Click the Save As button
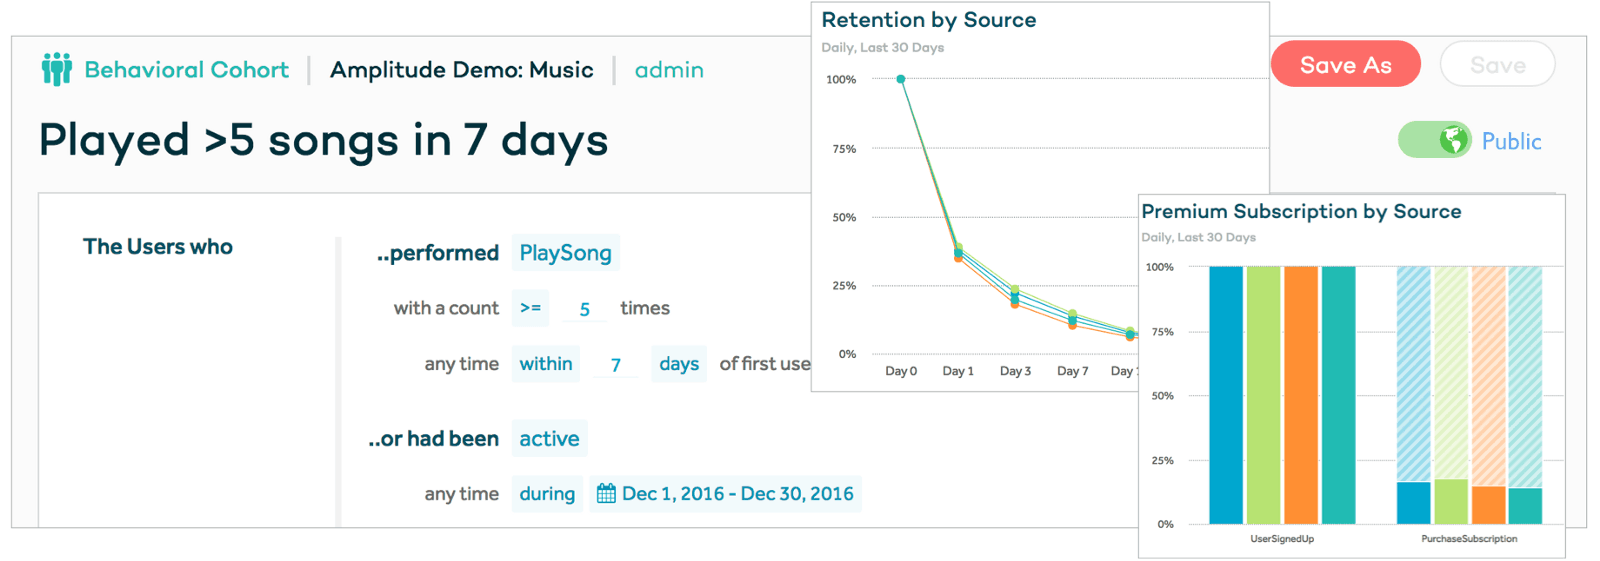This screenshot has height=561, width=1600. coord(1345,65)
